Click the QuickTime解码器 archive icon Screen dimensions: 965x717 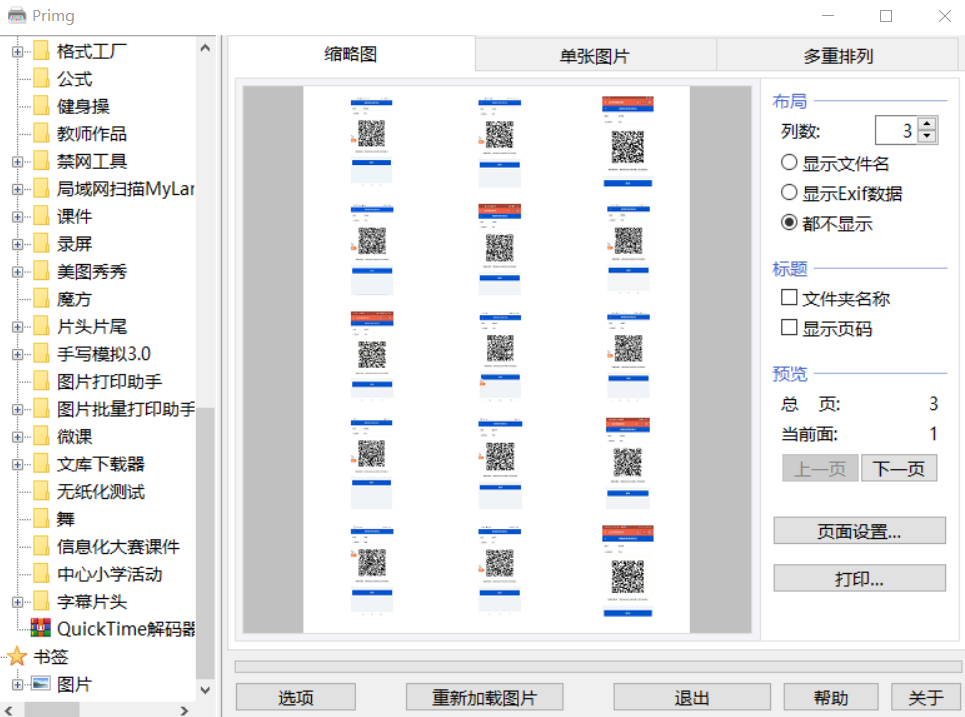41,628
